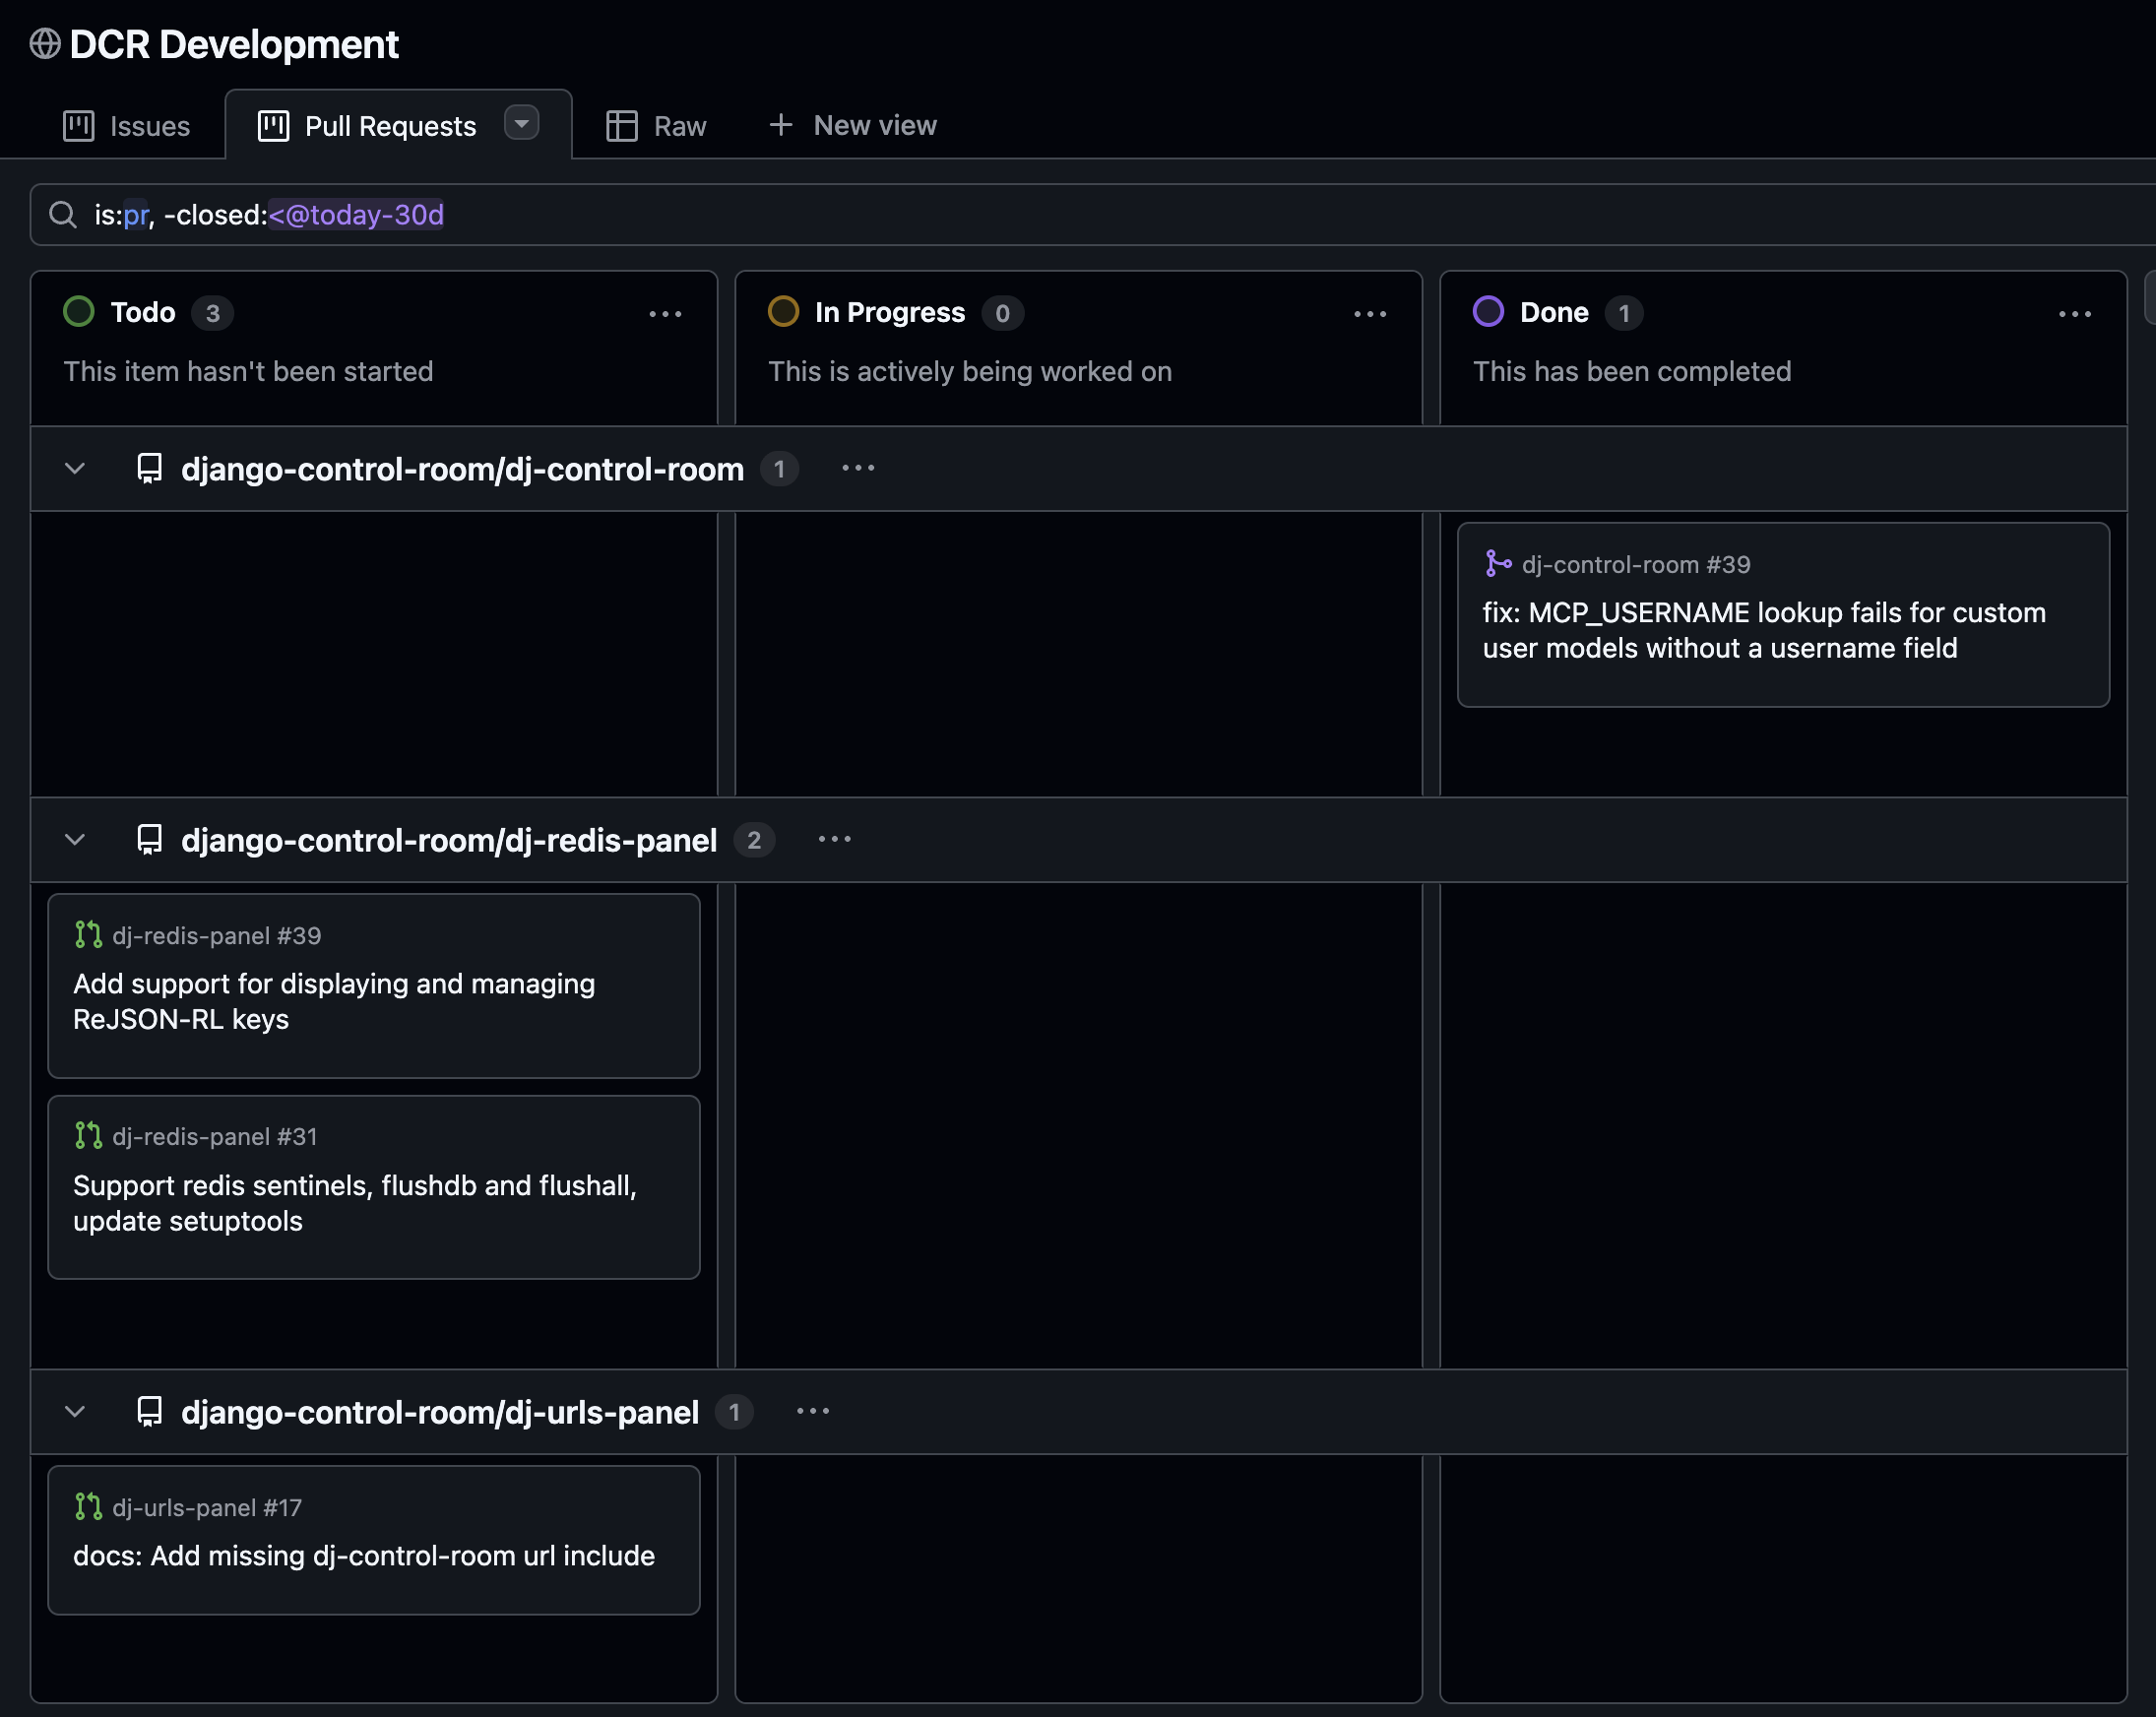The width and height of the screenshot is (2156, 1717).
Task: Click the yellow In Progress status circle
Action: [x=783, y=312]
